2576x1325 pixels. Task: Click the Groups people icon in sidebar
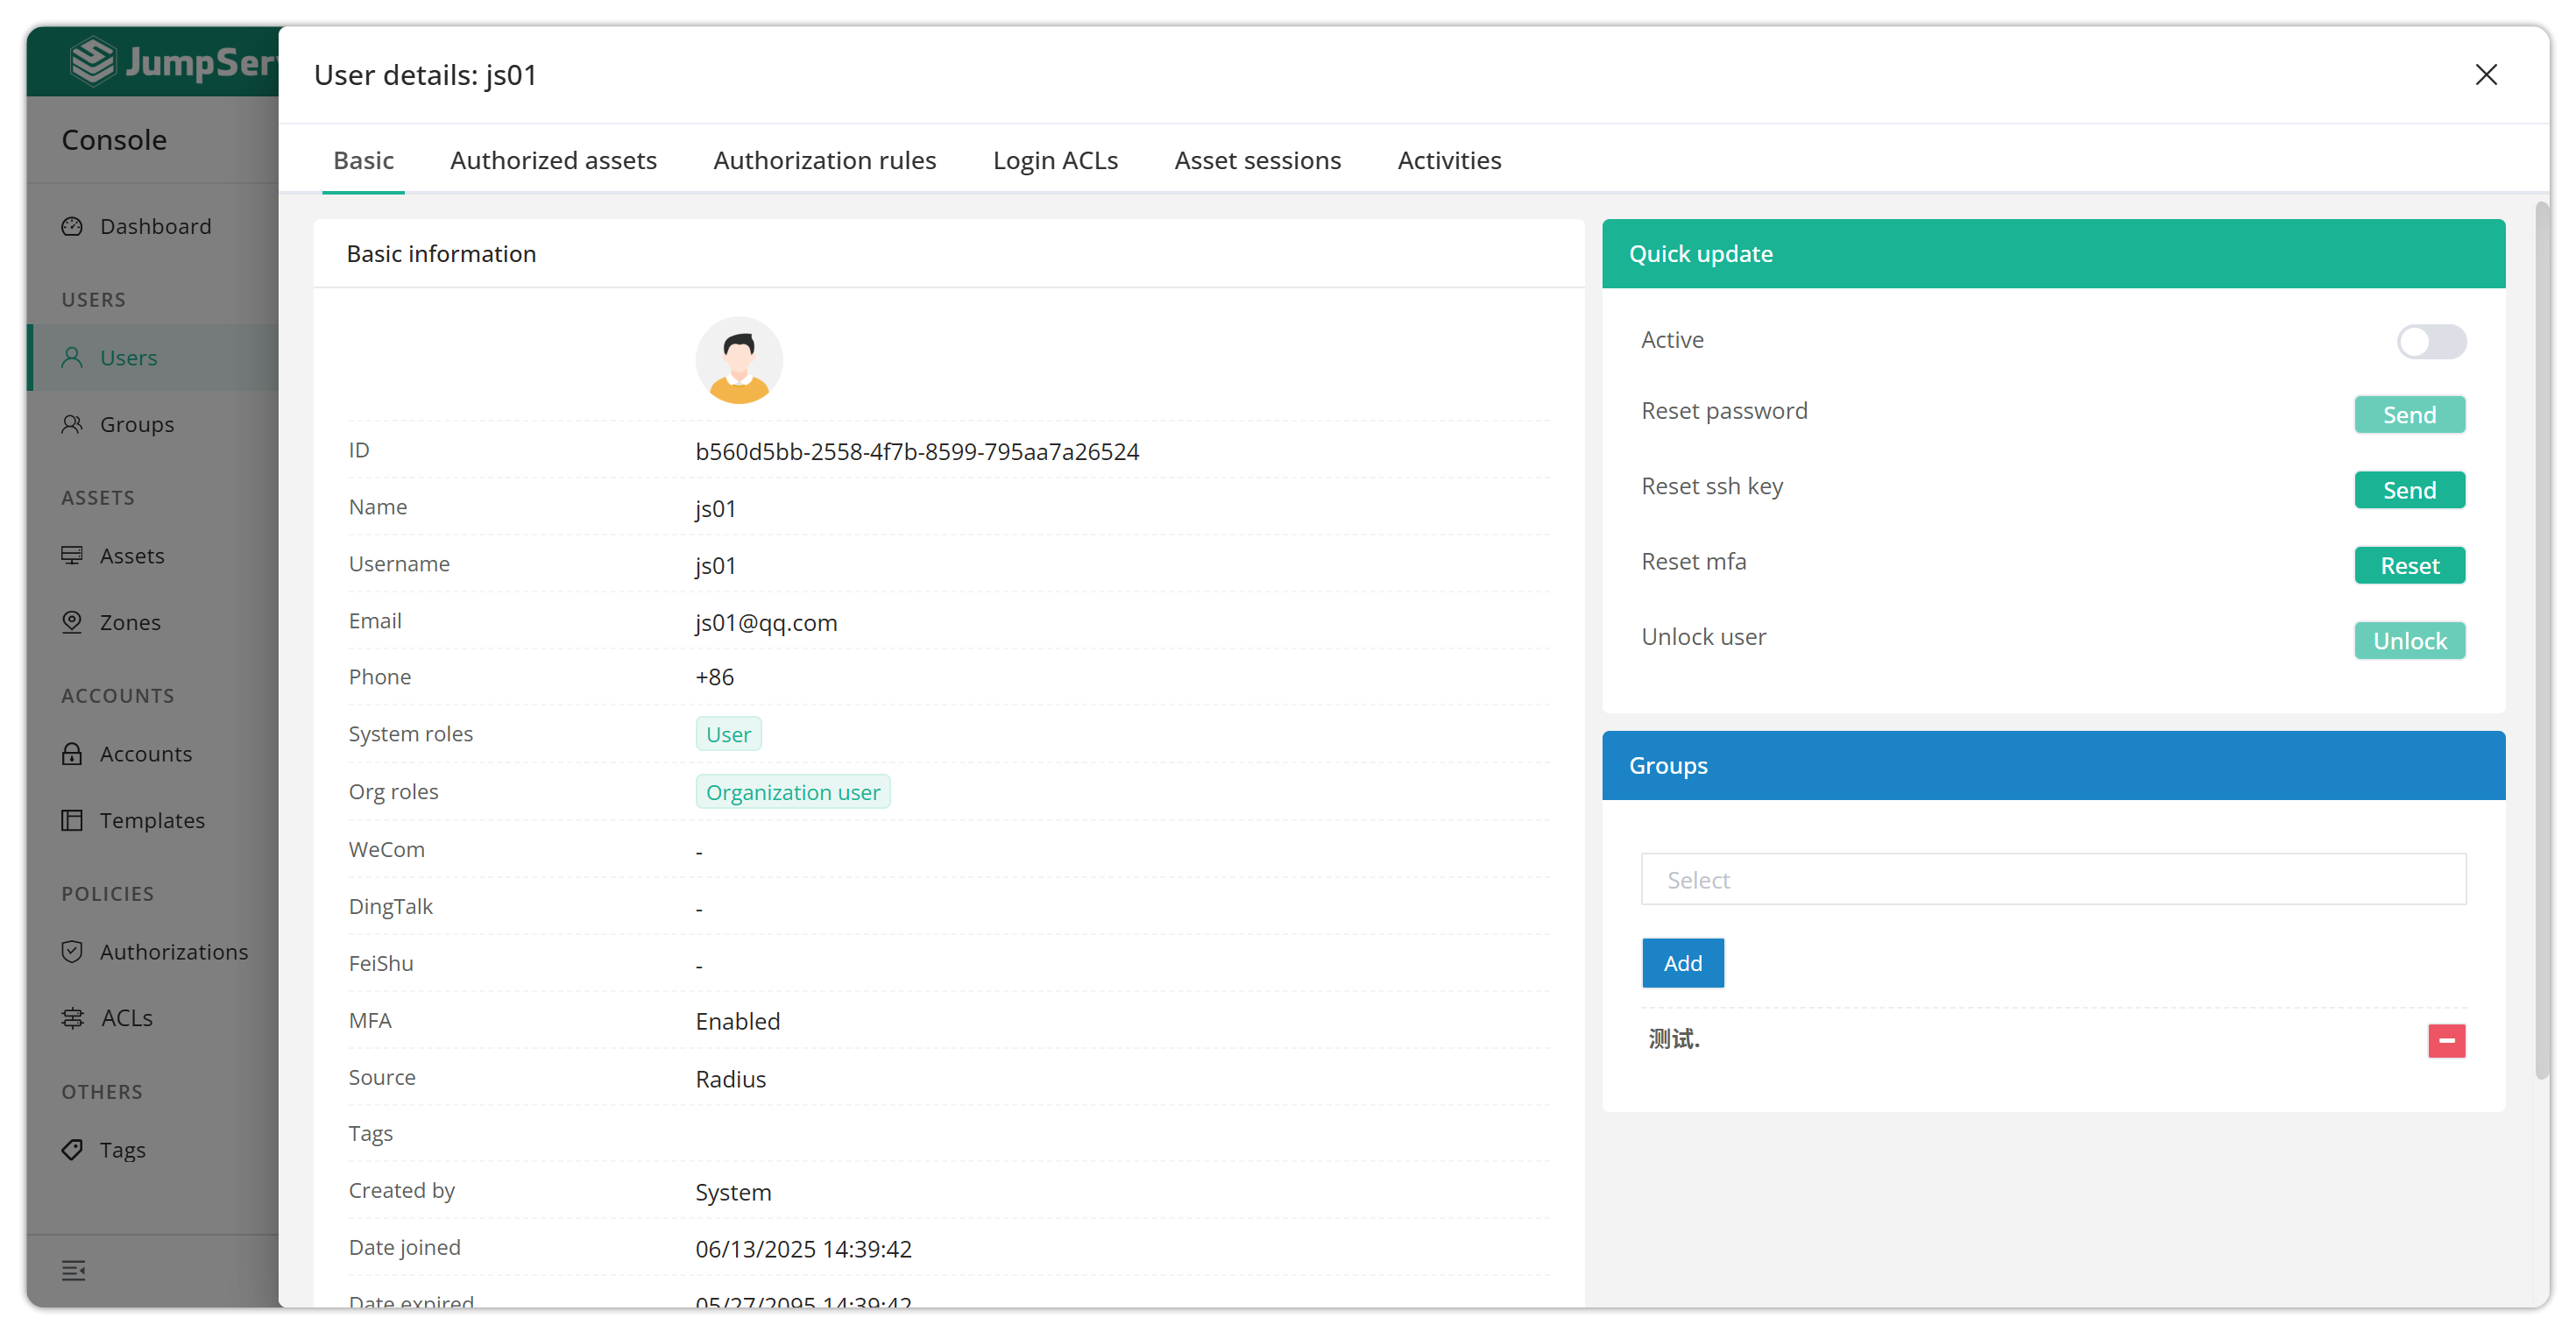[72, 424]
